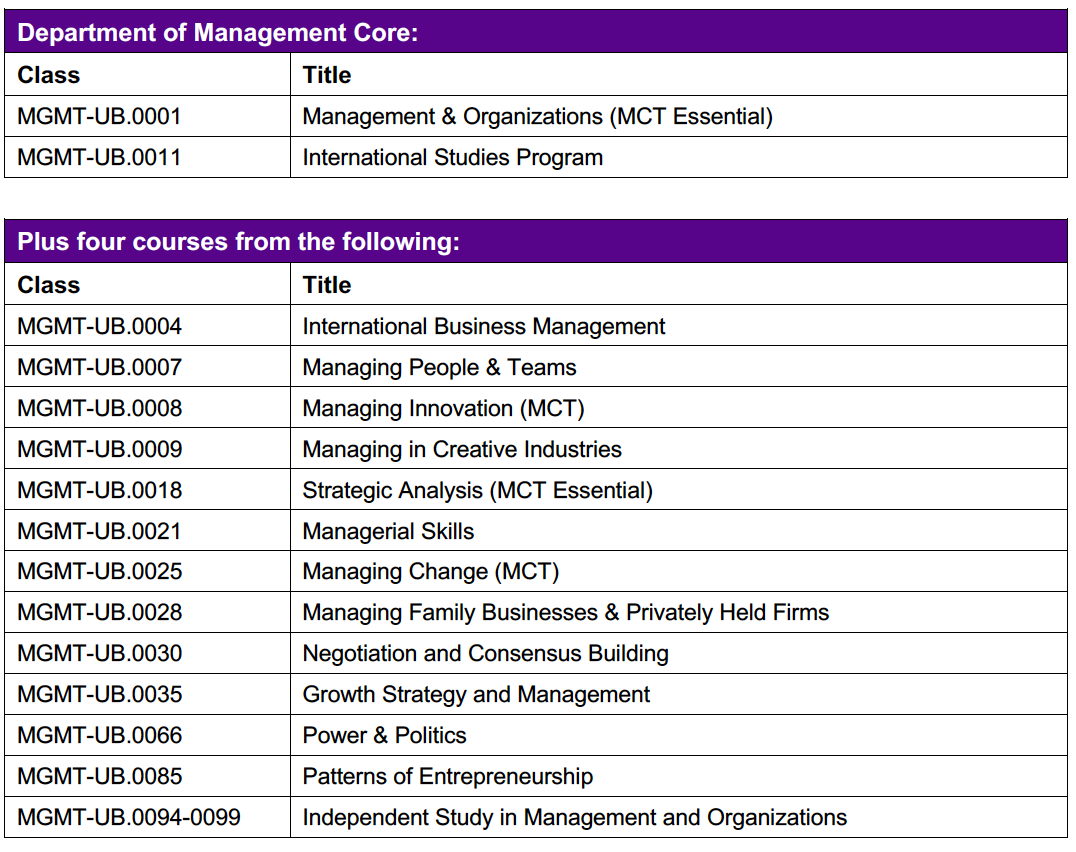Click the Managing People & Teams row

[439, 368]
